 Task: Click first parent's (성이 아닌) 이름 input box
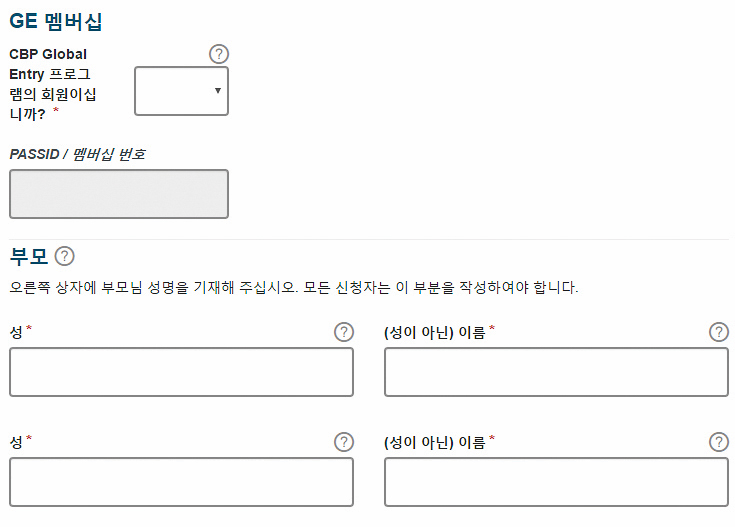(x=556, y=372)
